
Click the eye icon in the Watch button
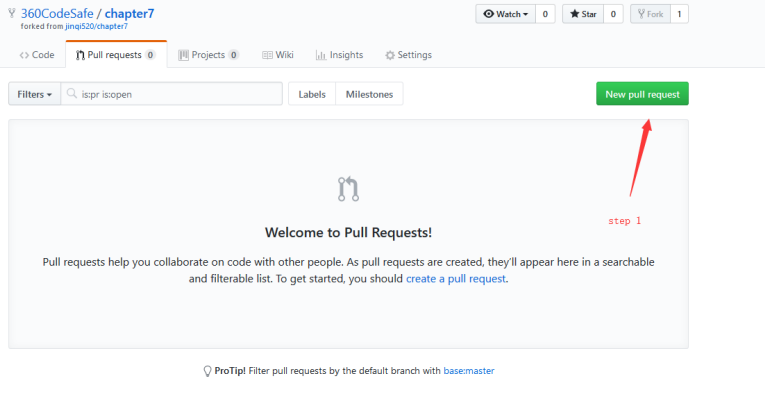tap(488, 14)
